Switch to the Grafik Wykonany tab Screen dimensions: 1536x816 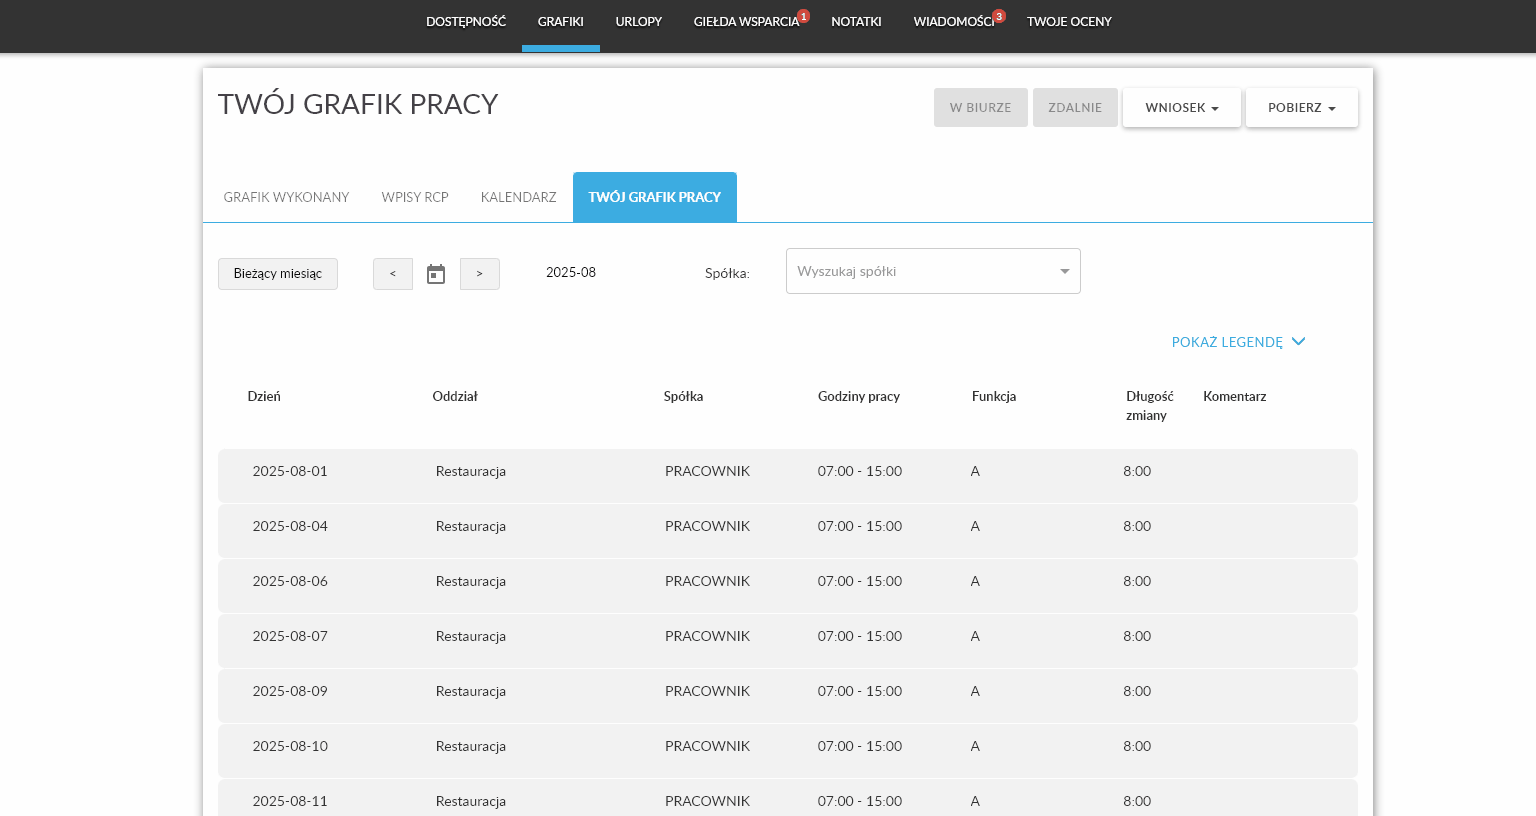(x=286, y=197)
